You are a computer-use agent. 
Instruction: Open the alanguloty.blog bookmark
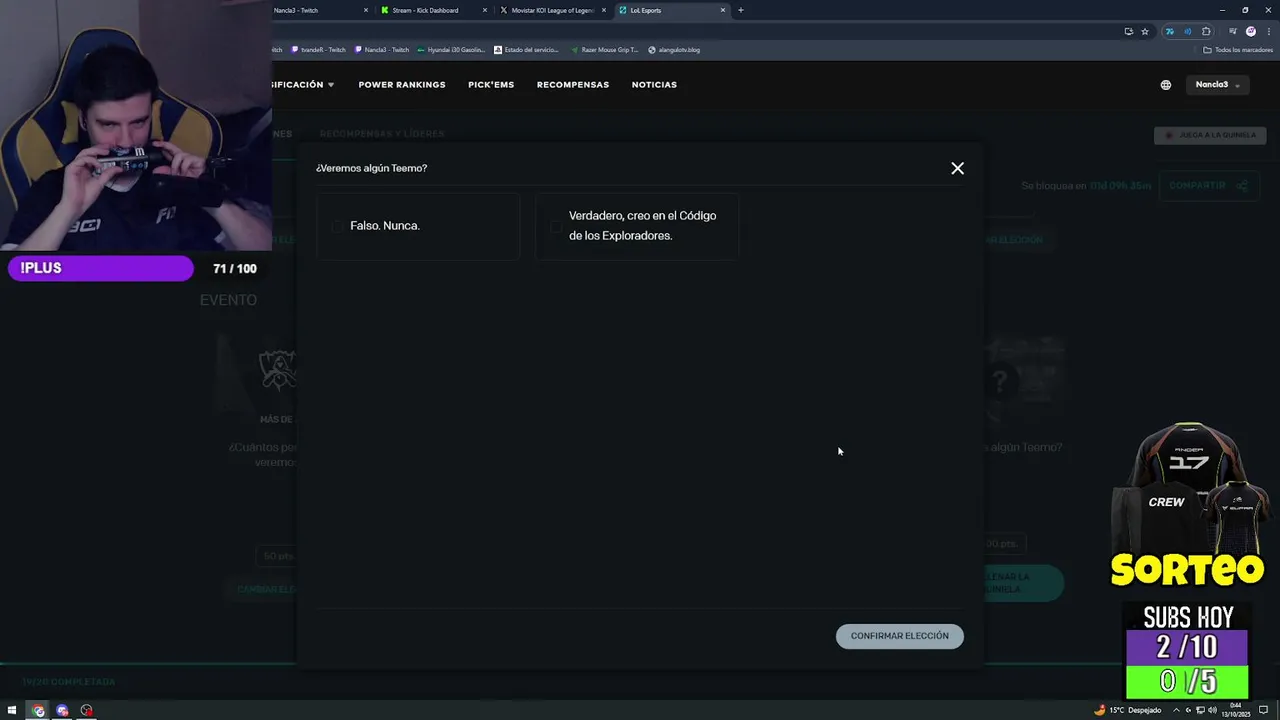674,50
